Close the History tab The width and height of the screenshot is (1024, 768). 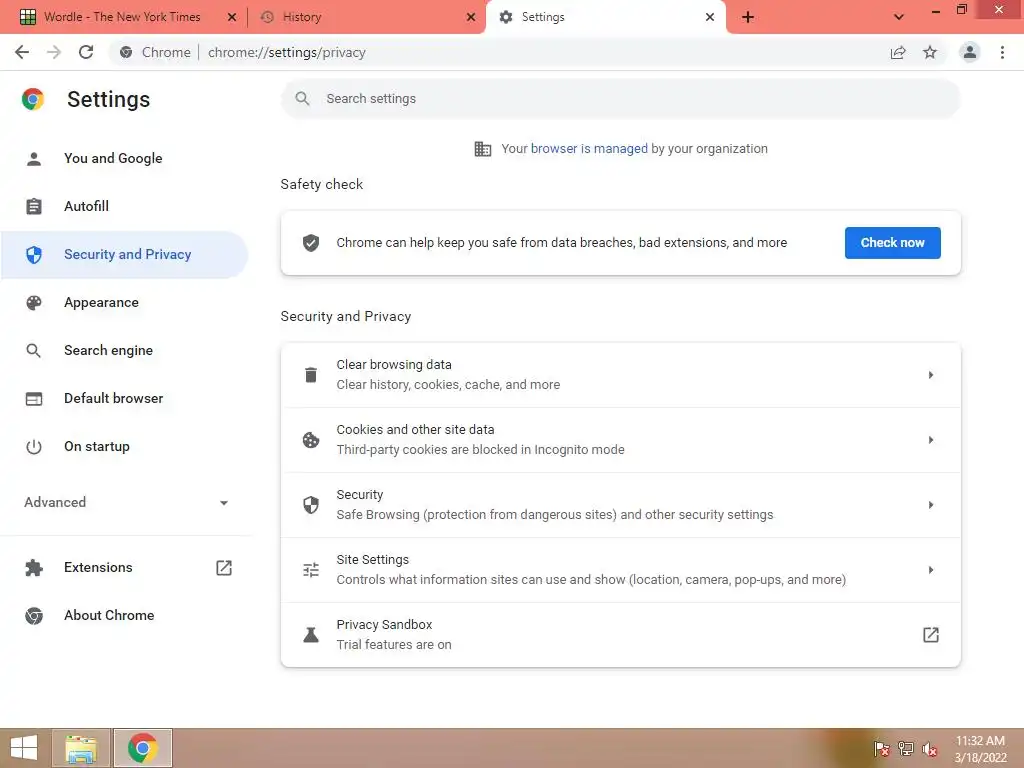coord(471,17)
